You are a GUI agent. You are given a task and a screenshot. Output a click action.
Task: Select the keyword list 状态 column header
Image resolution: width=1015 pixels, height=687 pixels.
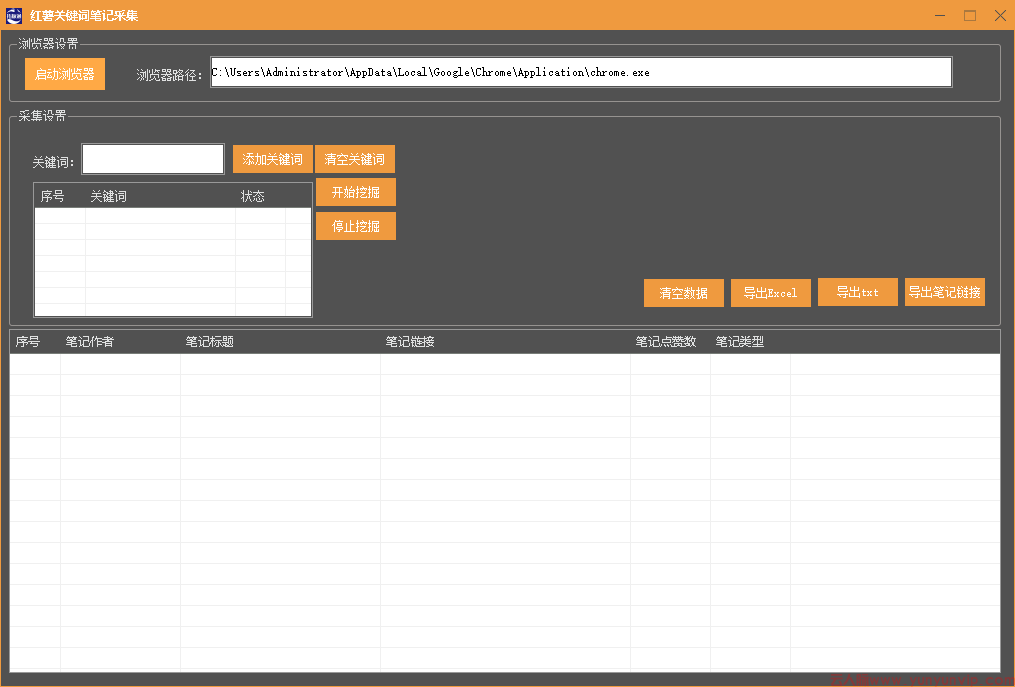(x=260, y=196)
